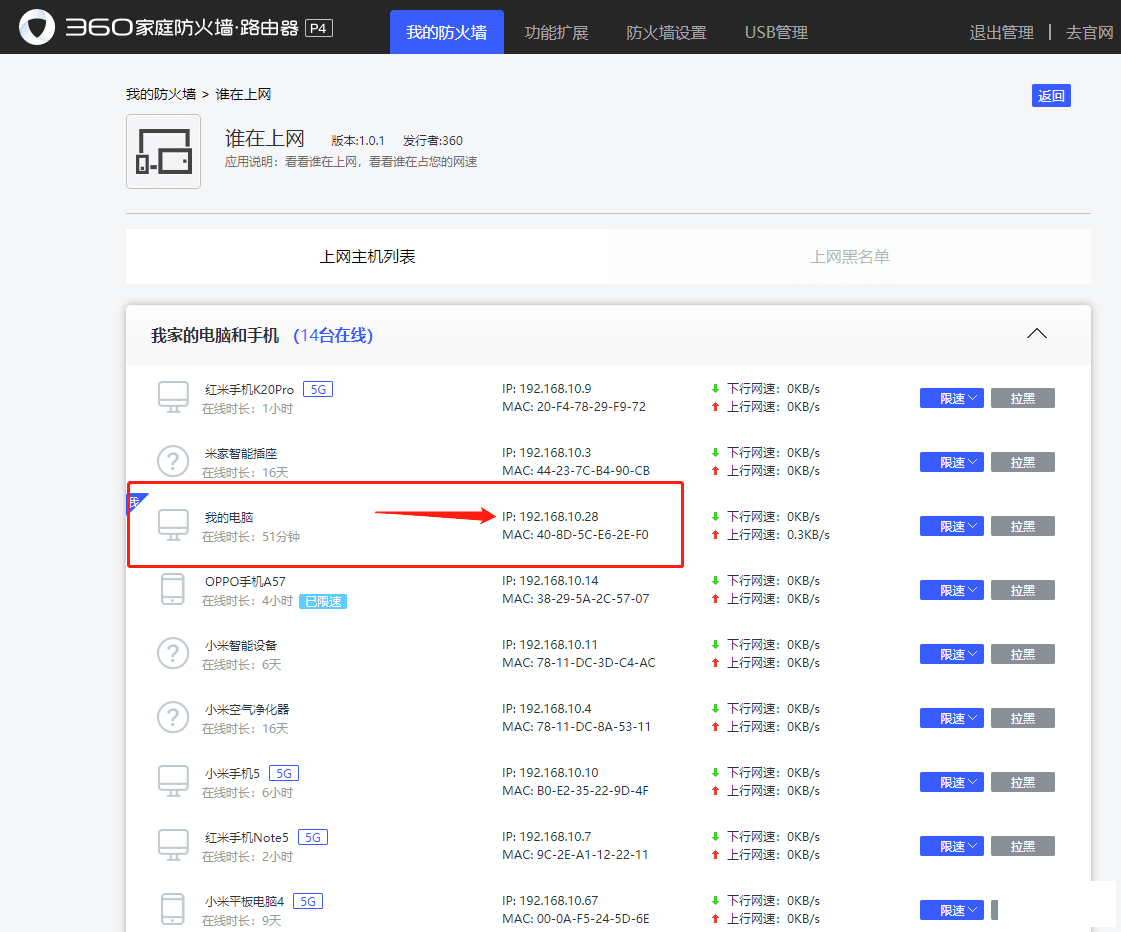Click 上行网速 0.3KB/s text
Image resolution: width=1121 pixels, height=932 pixels.
[x=778, y=535]
